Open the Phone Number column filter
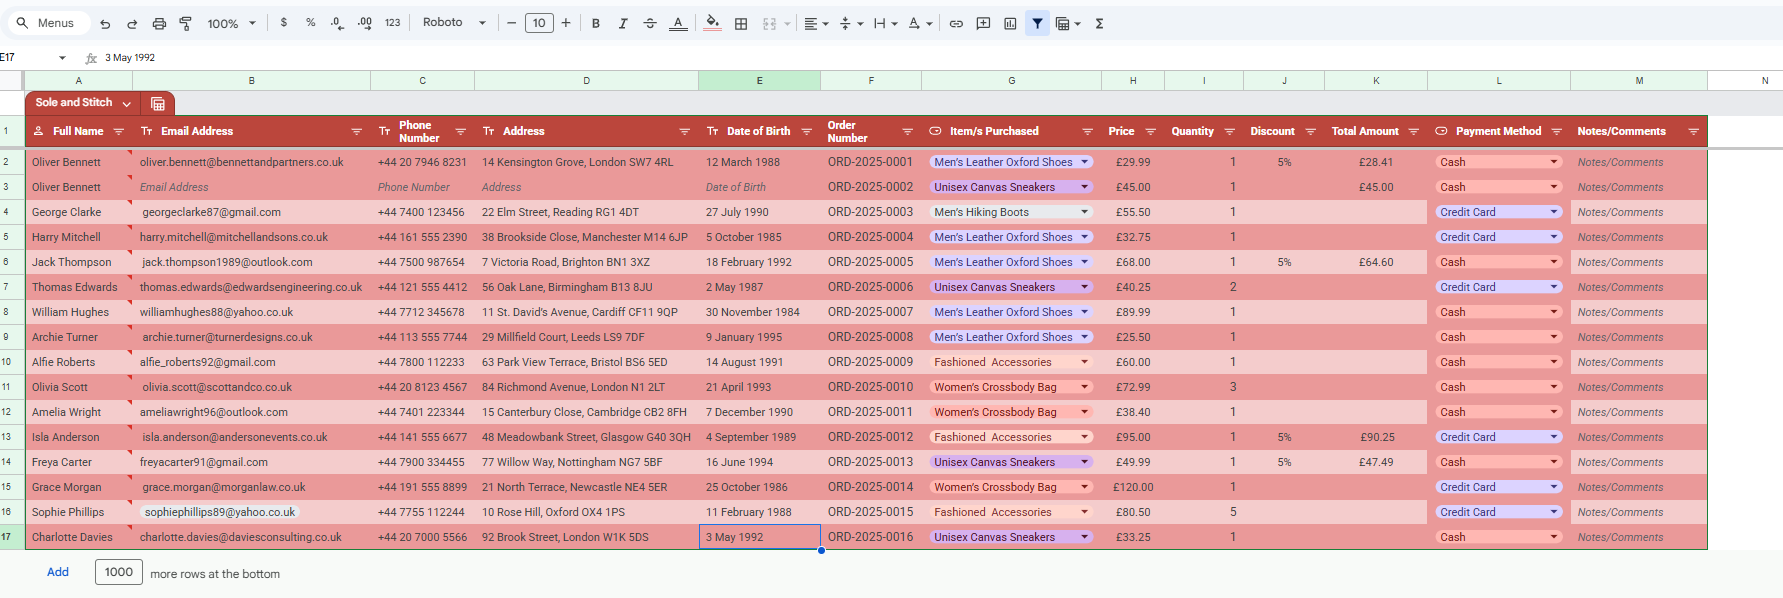Screen dimensions: 1783x598 460,131
